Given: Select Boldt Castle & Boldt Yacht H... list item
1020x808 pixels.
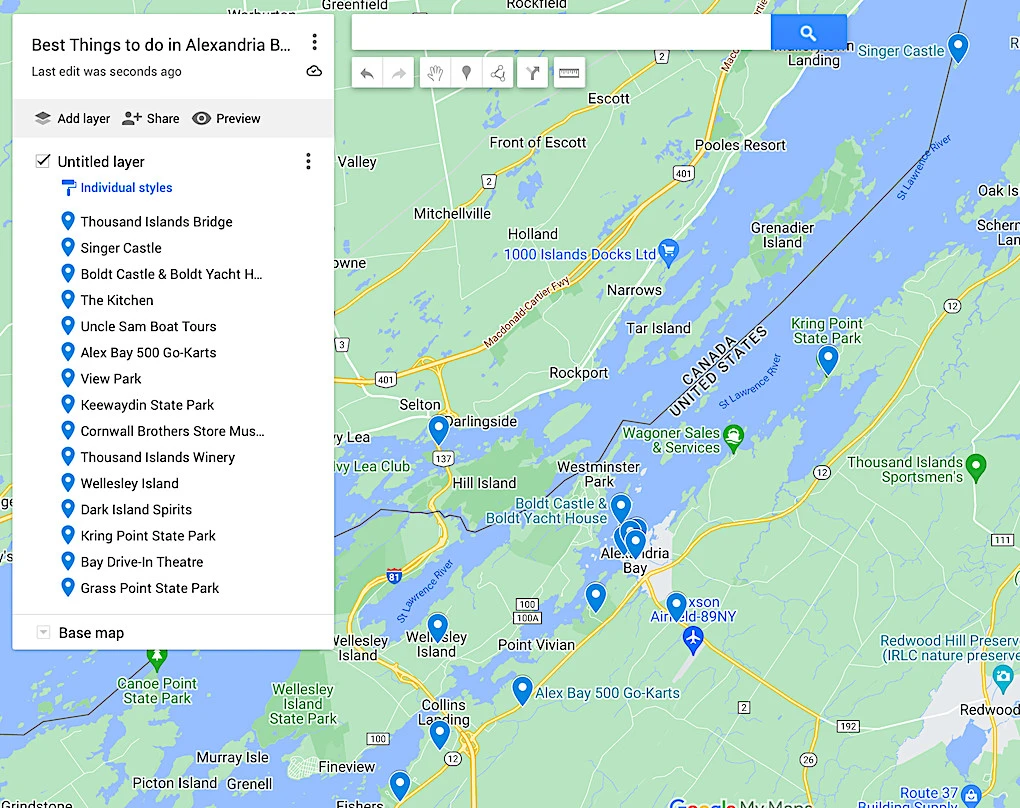Looking at the screenshot, I should point(171,274).
